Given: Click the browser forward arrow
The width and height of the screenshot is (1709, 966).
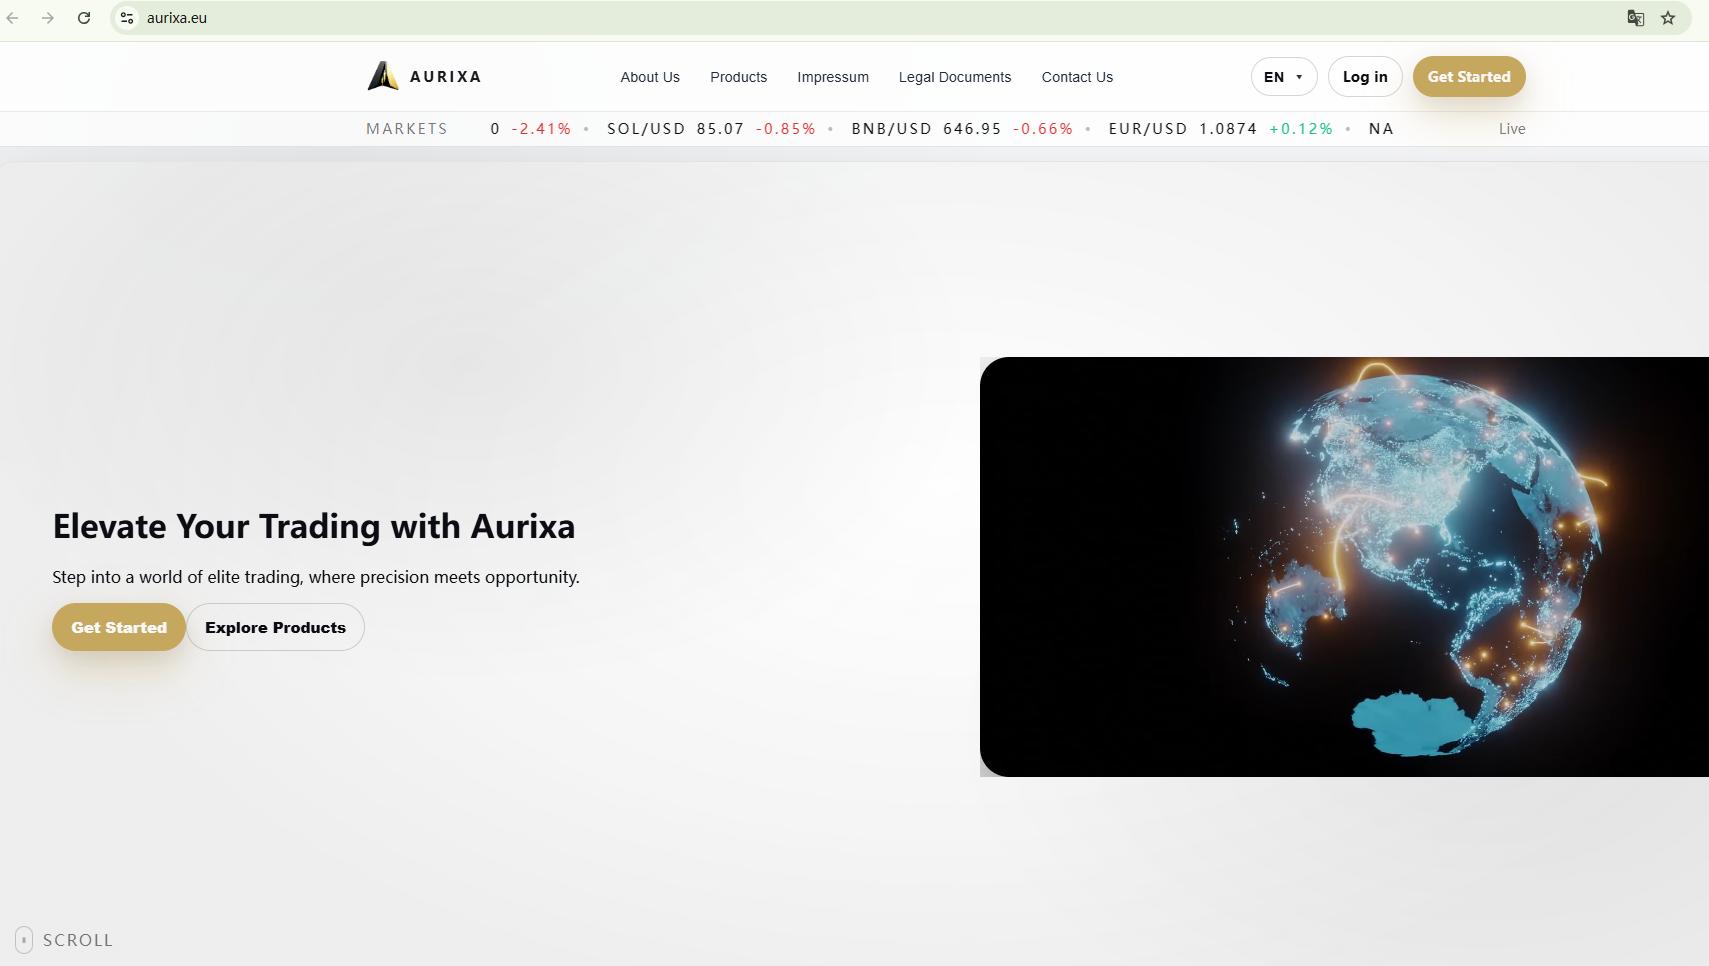Looking at the screenshot, I should (x=48, y=18).
